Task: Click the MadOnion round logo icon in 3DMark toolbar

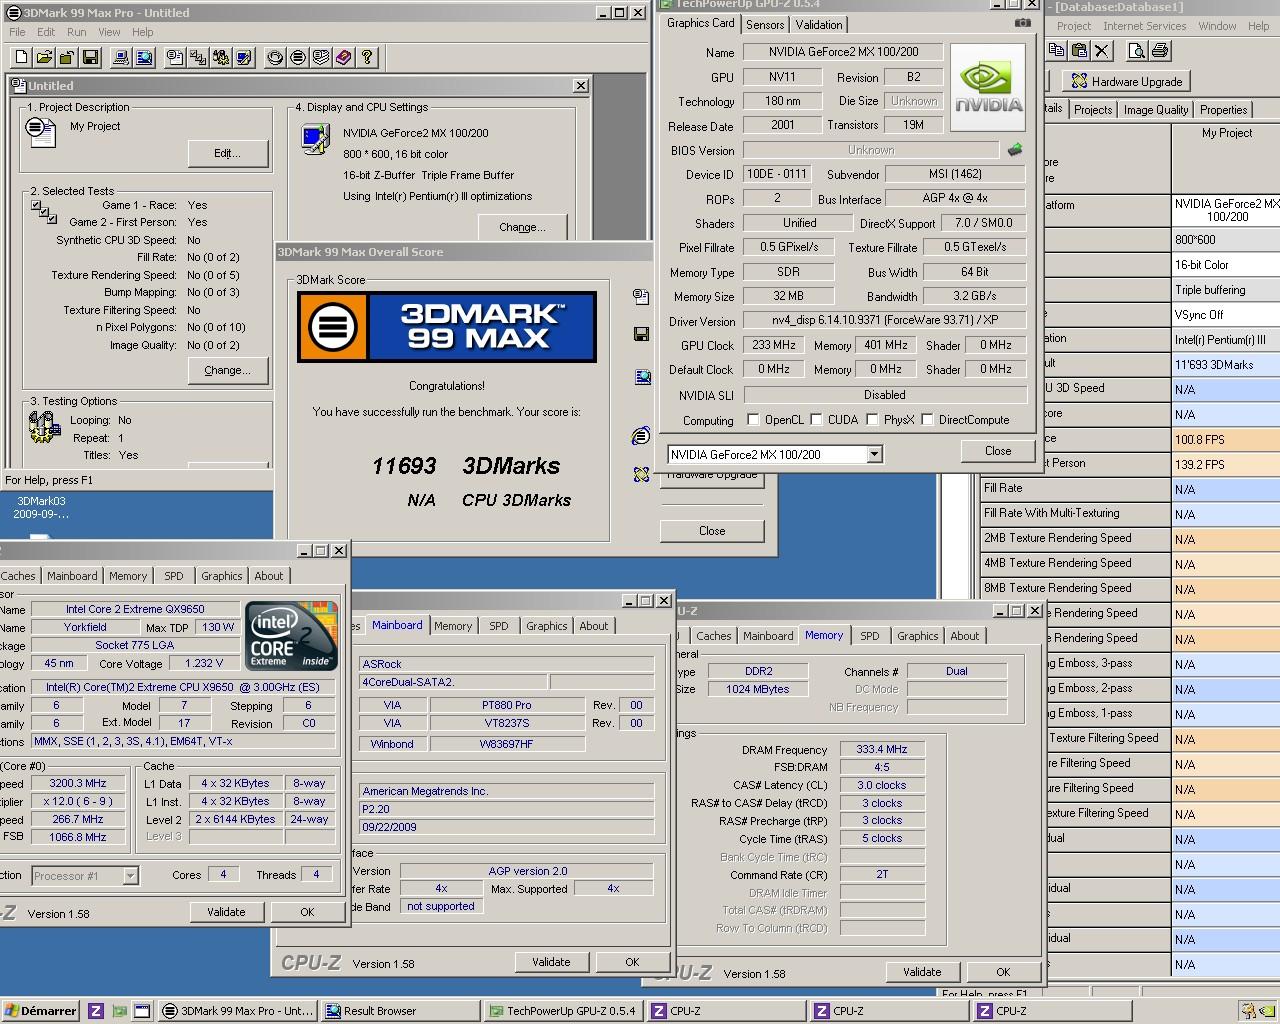Action: (297, 57)
